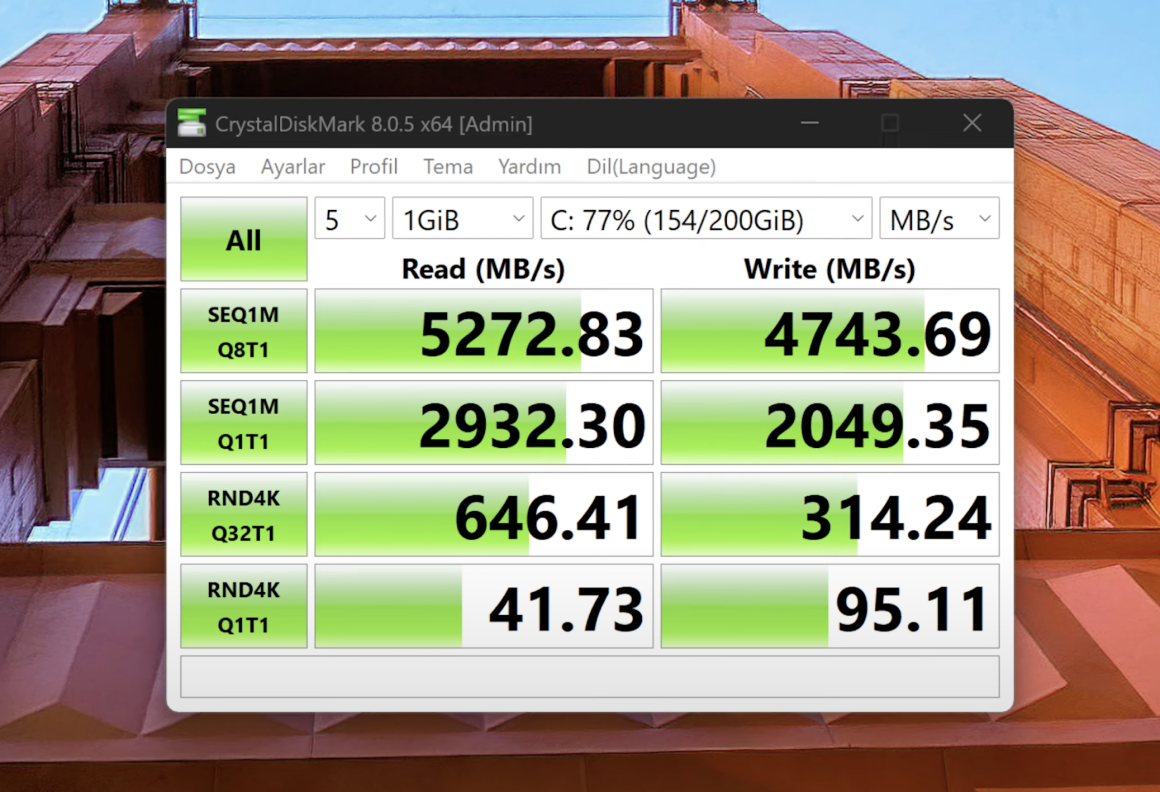1160x792 pixels.
Task: Click the 646.41 random read result
Action: click(x=484, y=514)
